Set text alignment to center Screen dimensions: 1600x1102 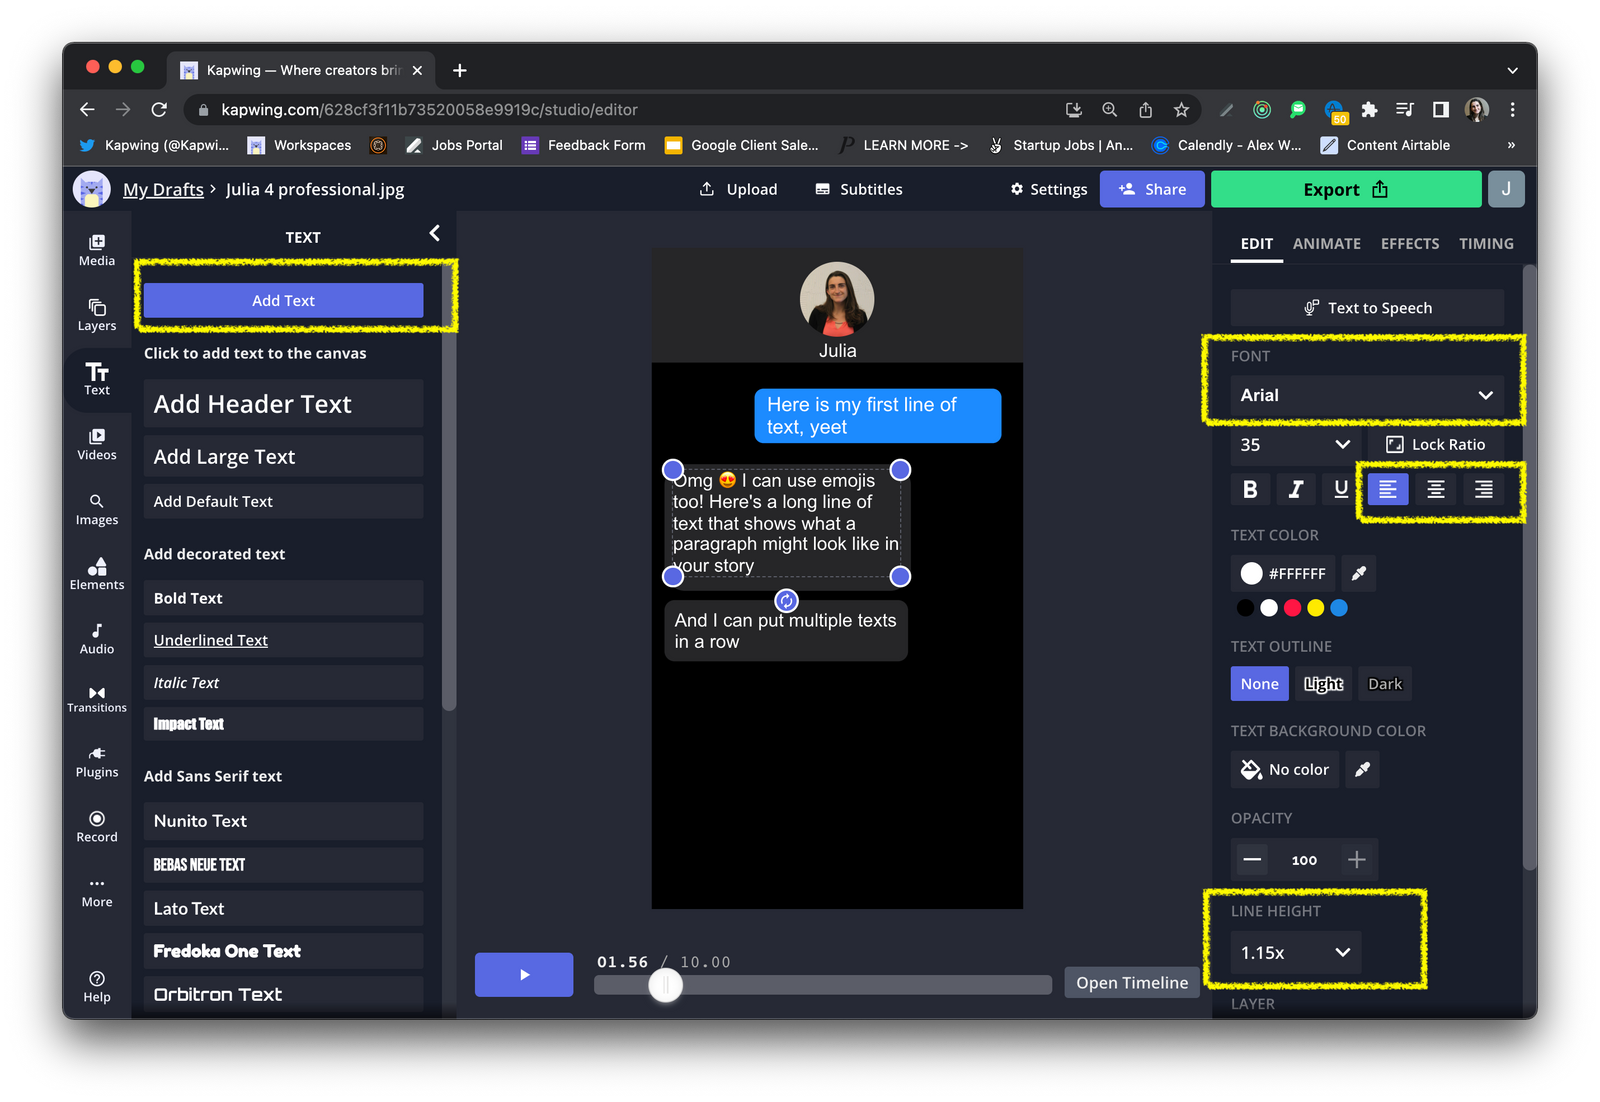pyautogui.click(x=1435, y=489)
